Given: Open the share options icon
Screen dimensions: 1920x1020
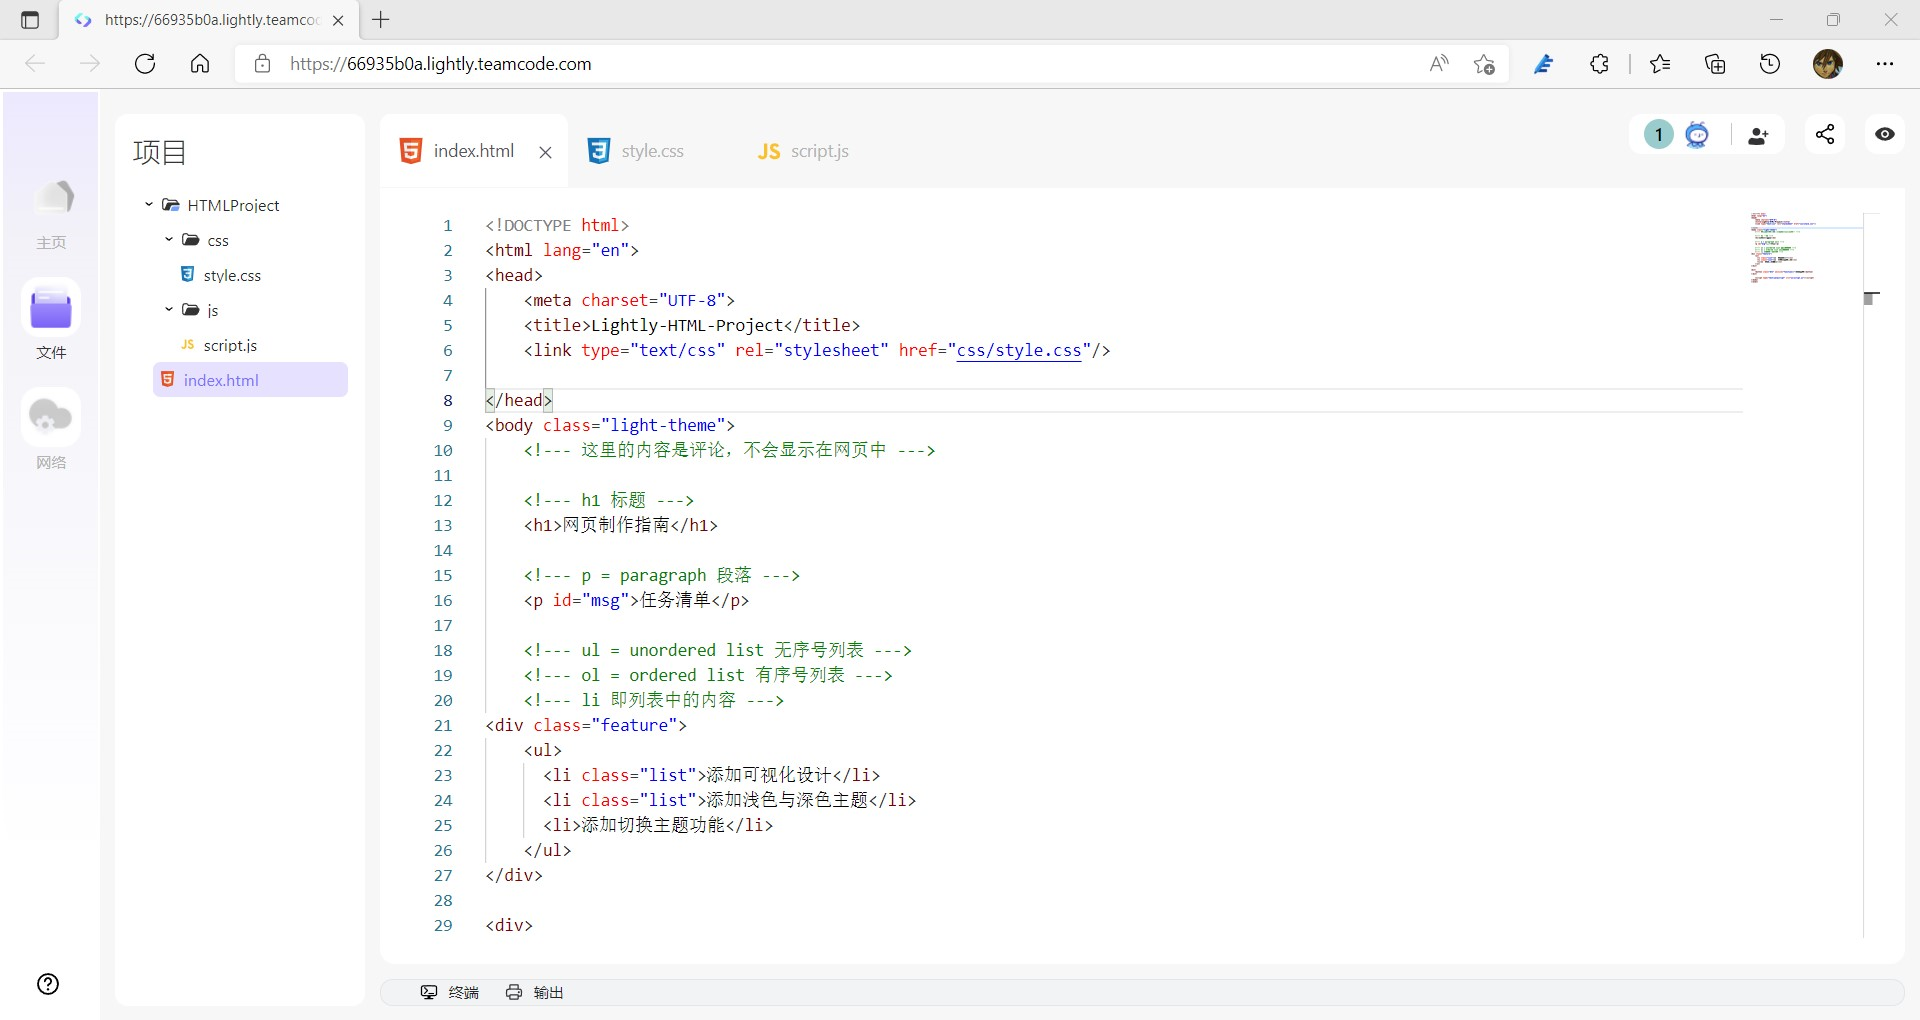Looking at the screenshot, I should point(1825,134).
